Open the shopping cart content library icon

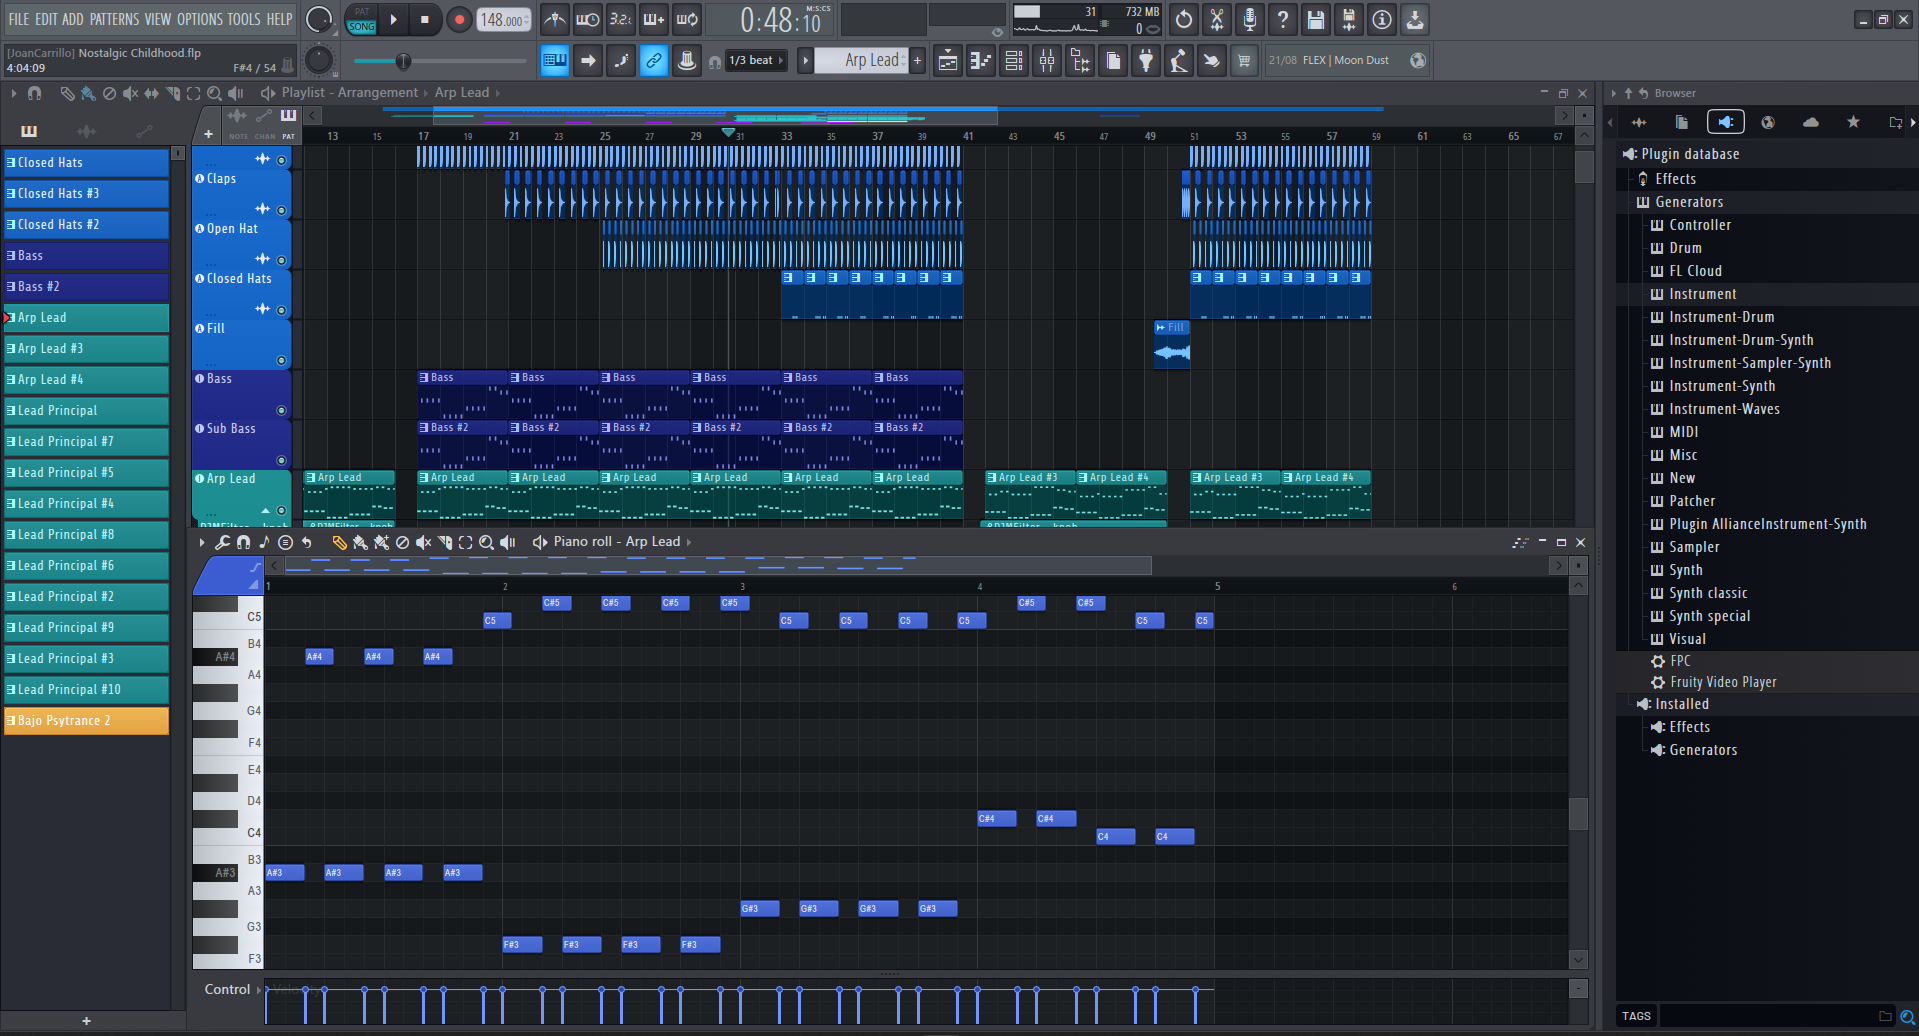1244,61
